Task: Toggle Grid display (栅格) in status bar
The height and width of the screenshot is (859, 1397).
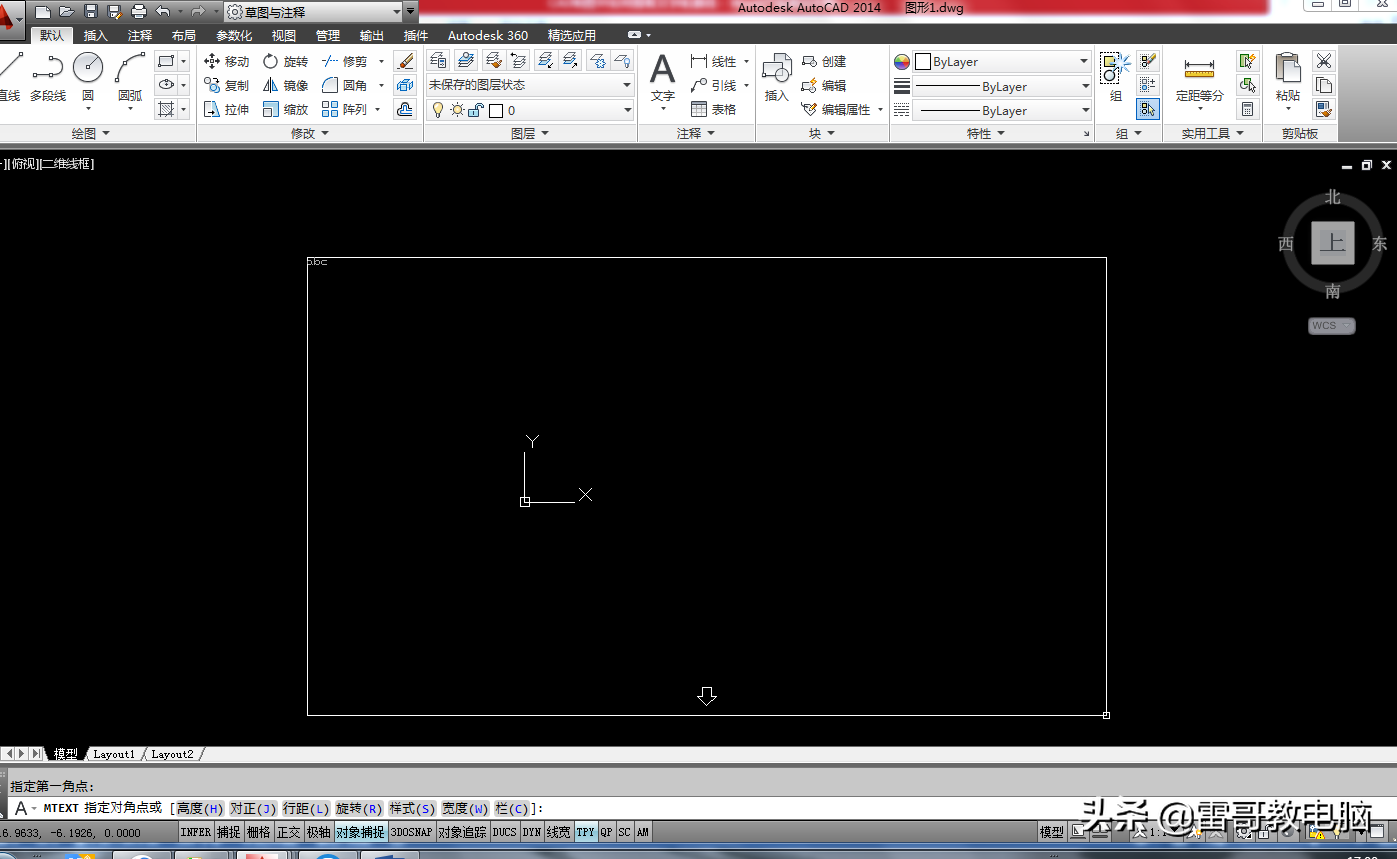Action: click(x=259, y=832)
